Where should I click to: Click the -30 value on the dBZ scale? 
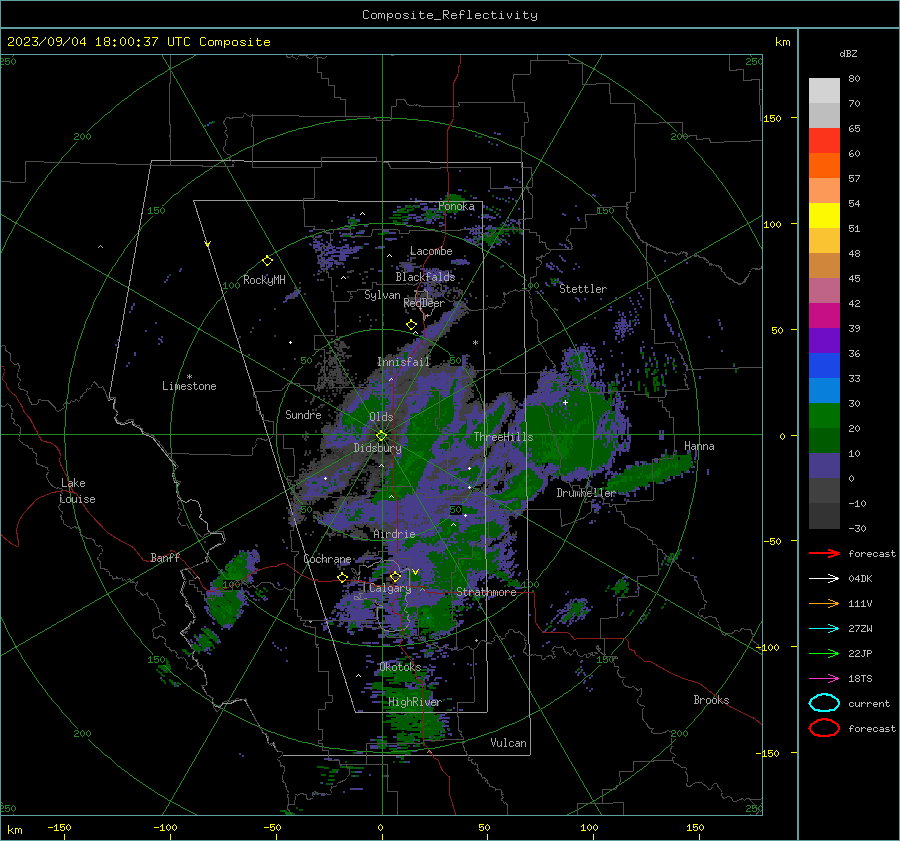857,528
